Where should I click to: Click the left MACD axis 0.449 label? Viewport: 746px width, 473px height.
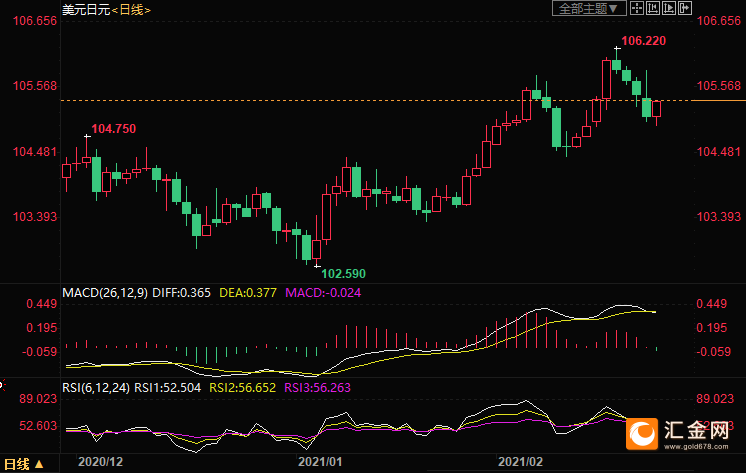coord(41,304)
